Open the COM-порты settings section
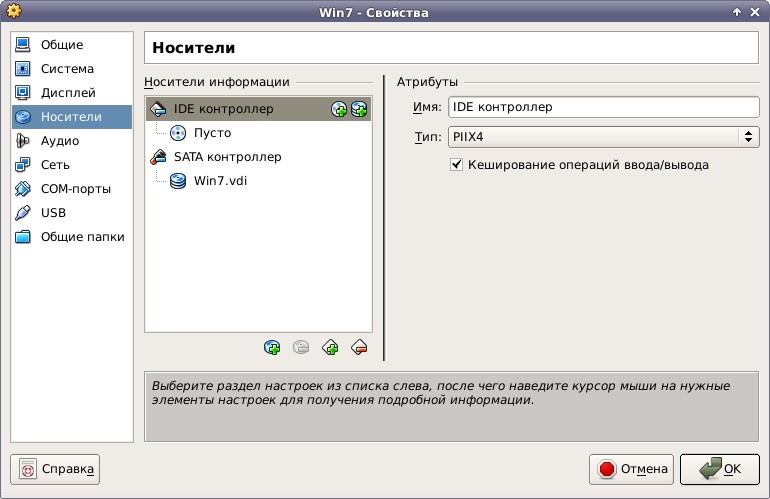The height and width of the screenshot is (499, 770). (x=72, y=189)
